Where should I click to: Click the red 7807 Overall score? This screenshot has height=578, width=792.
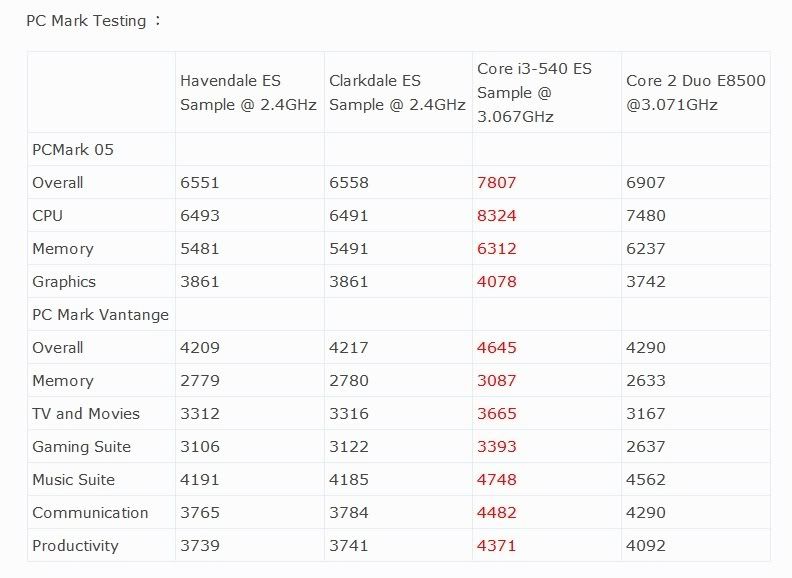[x=497, y=183]
